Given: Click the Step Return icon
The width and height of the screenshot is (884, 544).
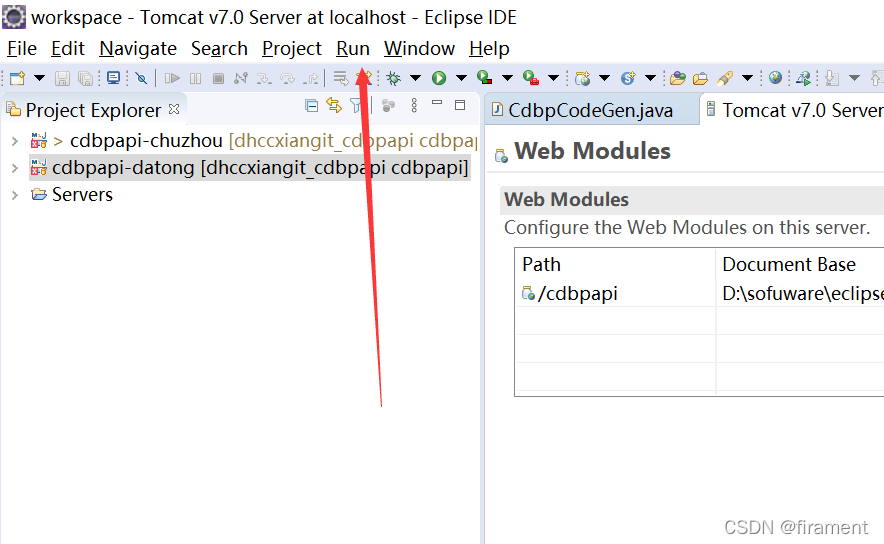Looking at the screenshot, I should [x=311, y=78].
